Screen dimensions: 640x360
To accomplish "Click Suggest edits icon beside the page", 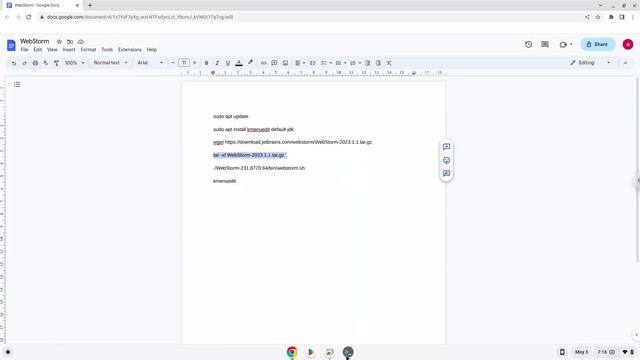I will (x=447, y=173).
